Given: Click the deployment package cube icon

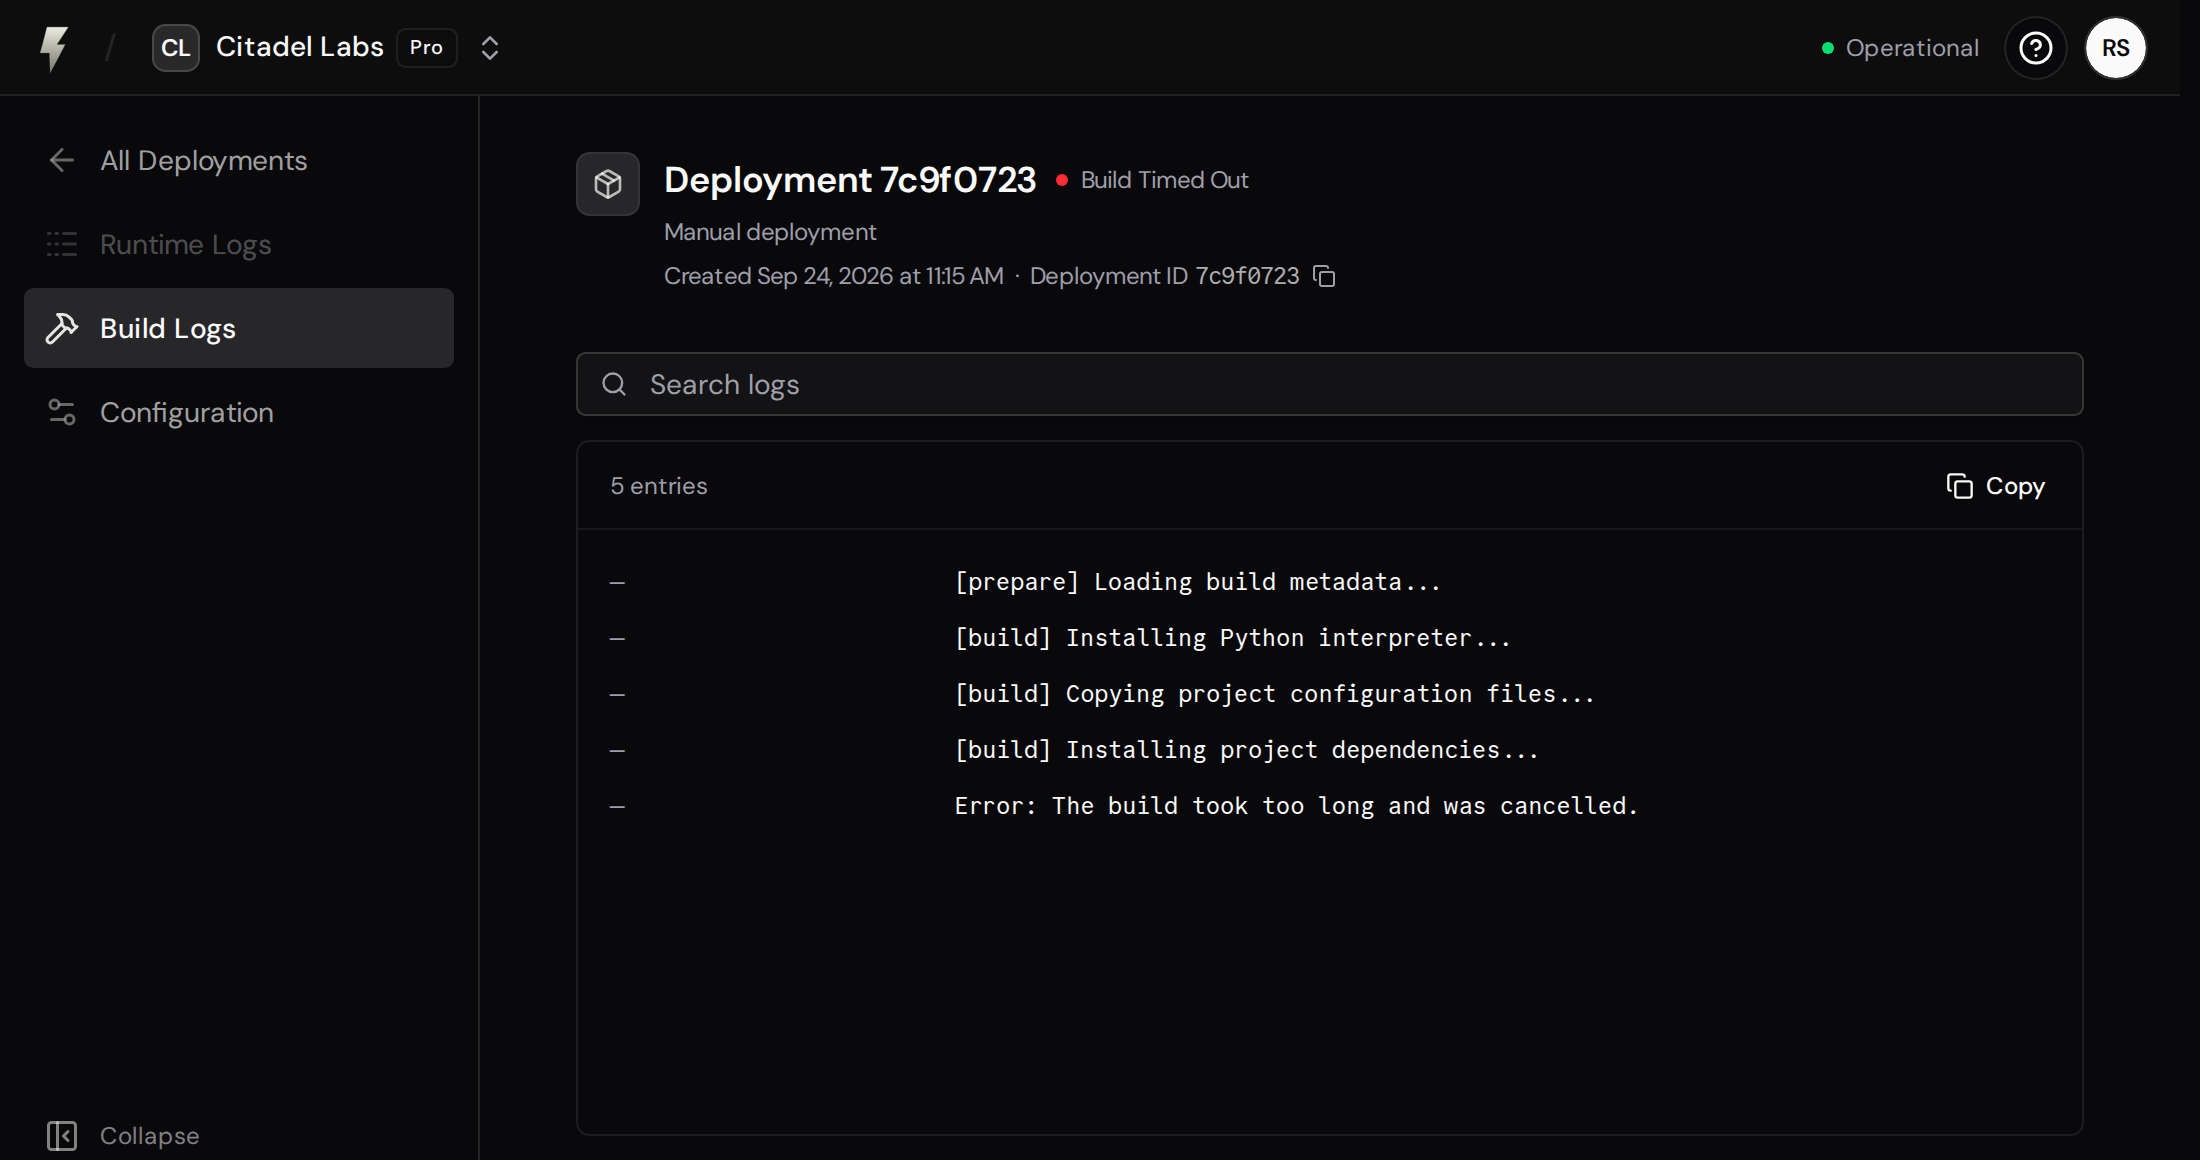Looking at the screenshot, I should pos(608,184).
